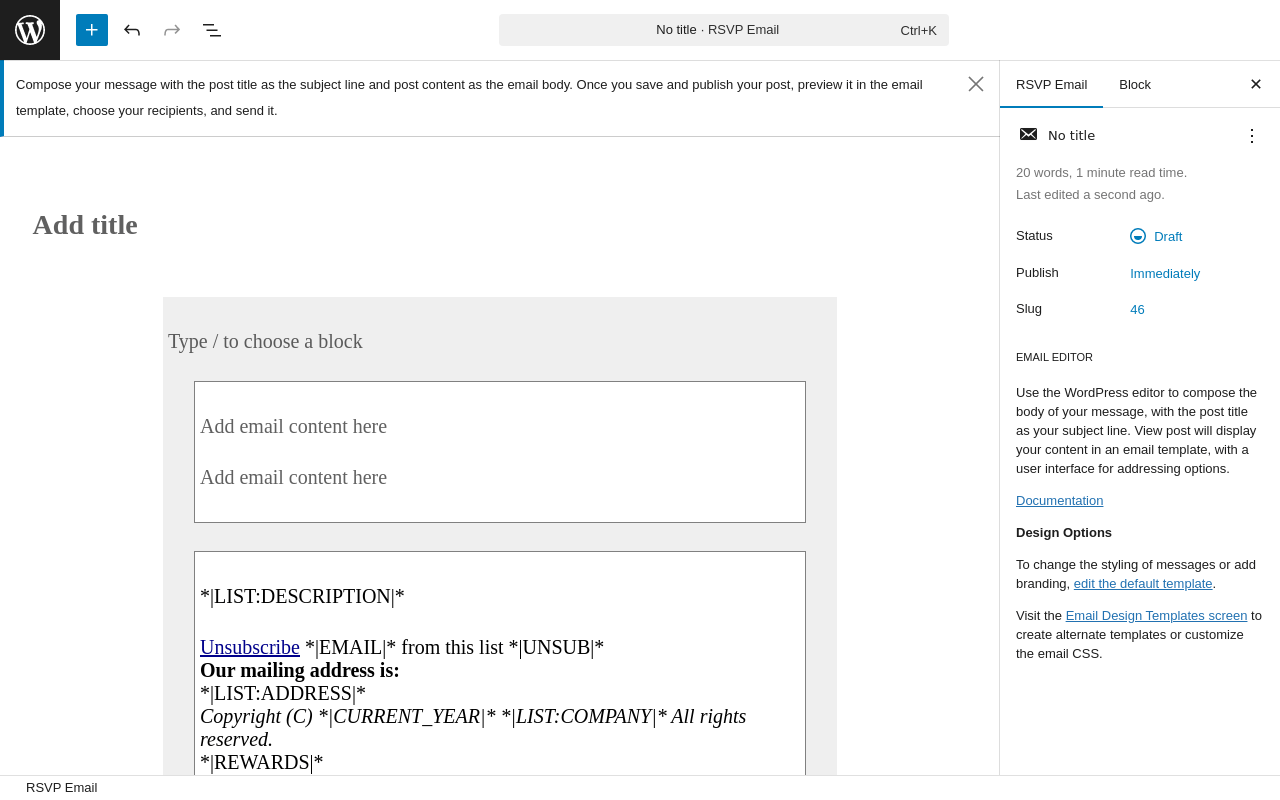The image size is (1280, 800).
Task: Open the Documentation link
Action: coord(1059,501)
